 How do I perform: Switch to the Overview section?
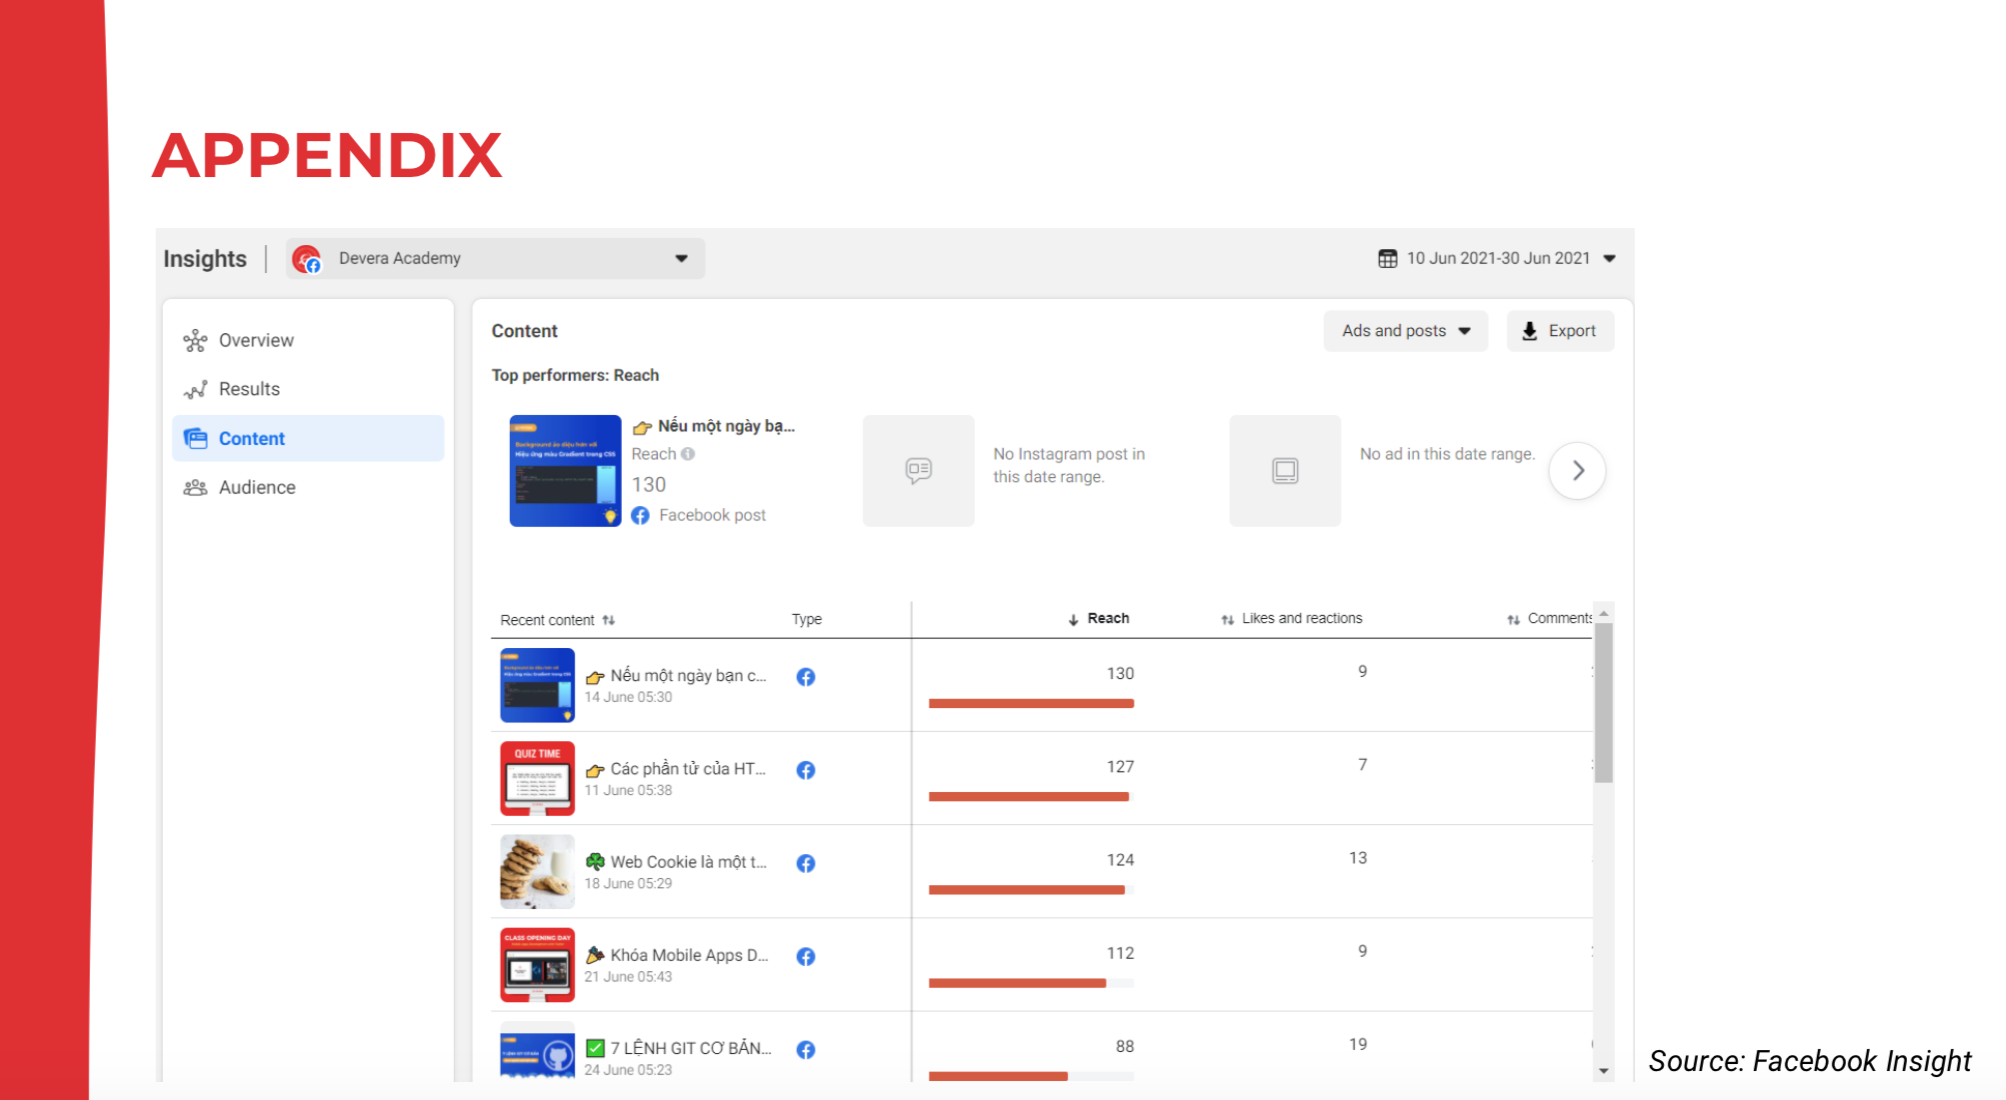256,340
